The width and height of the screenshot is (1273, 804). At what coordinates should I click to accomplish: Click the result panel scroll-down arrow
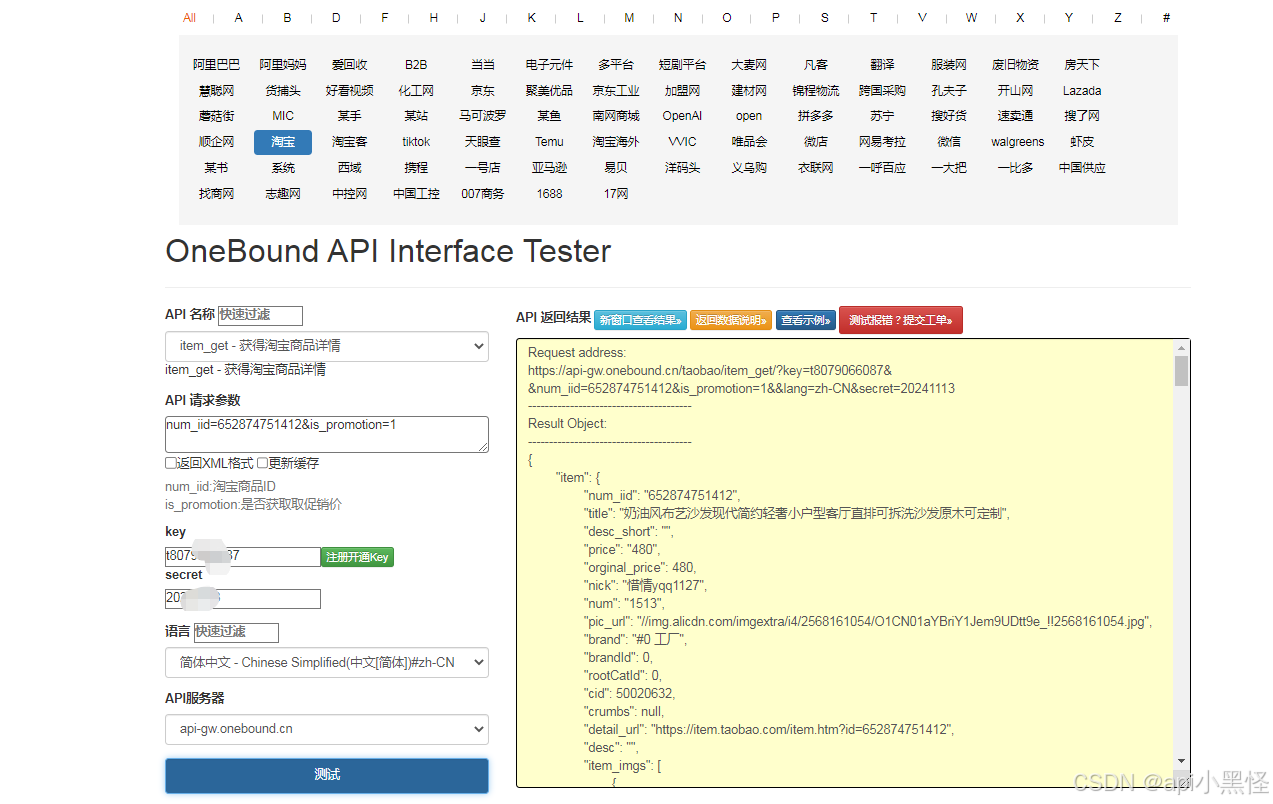click(1181, 761)
